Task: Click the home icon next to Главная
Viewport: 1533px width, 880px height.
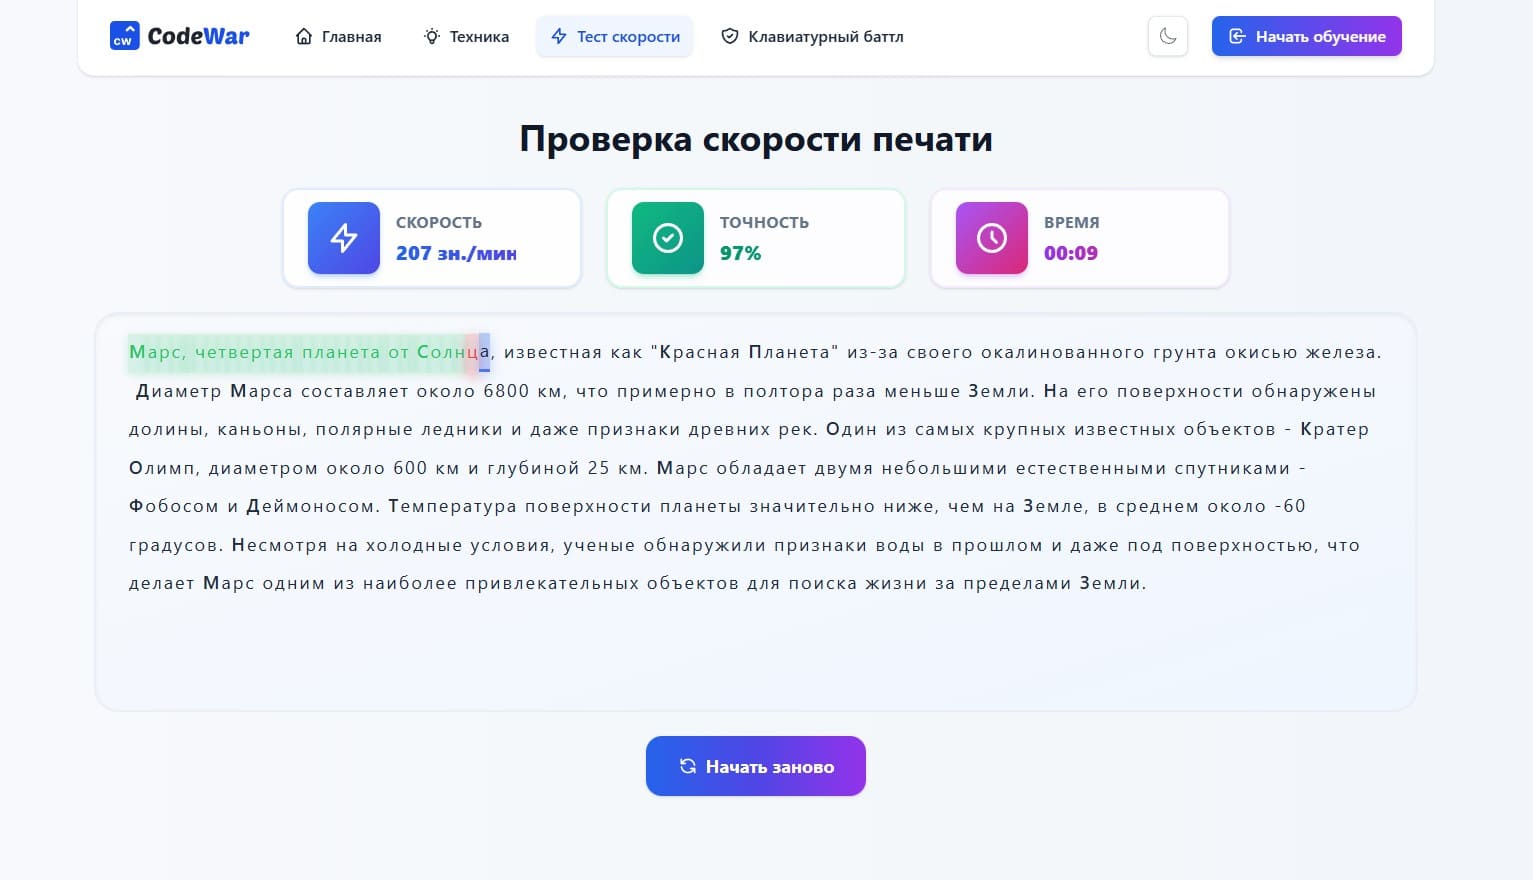Action: [x=303, y=35]
